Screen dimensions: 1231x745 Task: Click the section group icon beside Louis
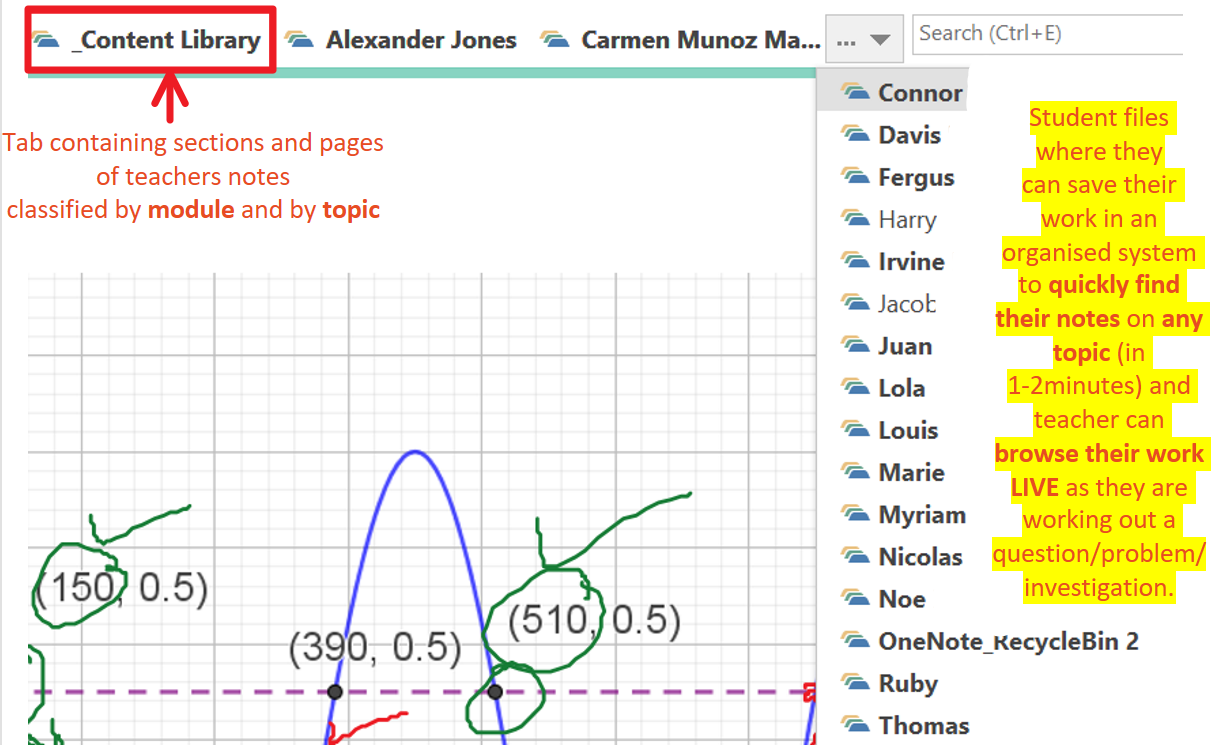pos(856,430)
